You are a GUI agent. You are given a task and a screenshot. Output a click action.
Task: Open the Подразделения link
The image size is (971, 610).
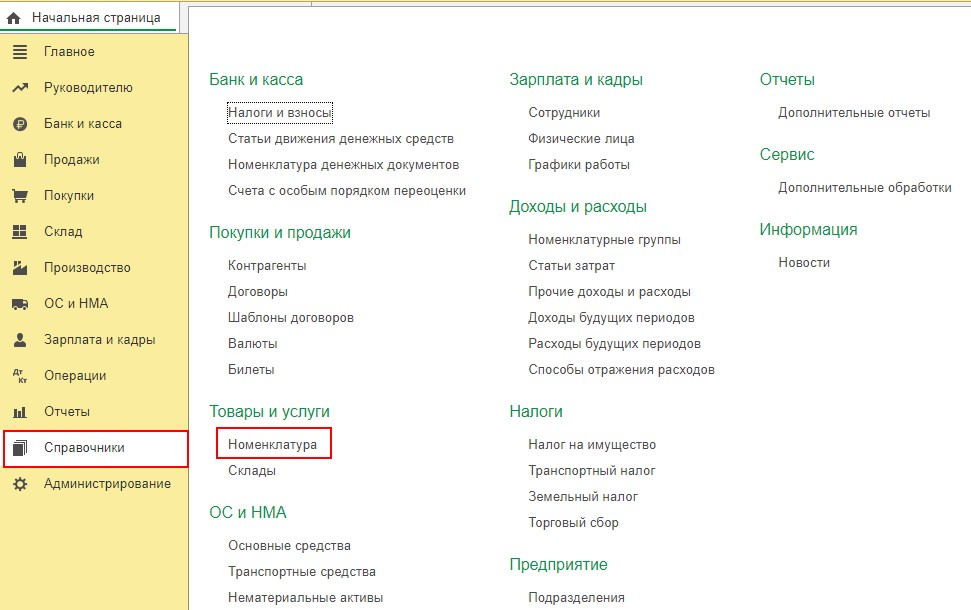pos(577,598)
